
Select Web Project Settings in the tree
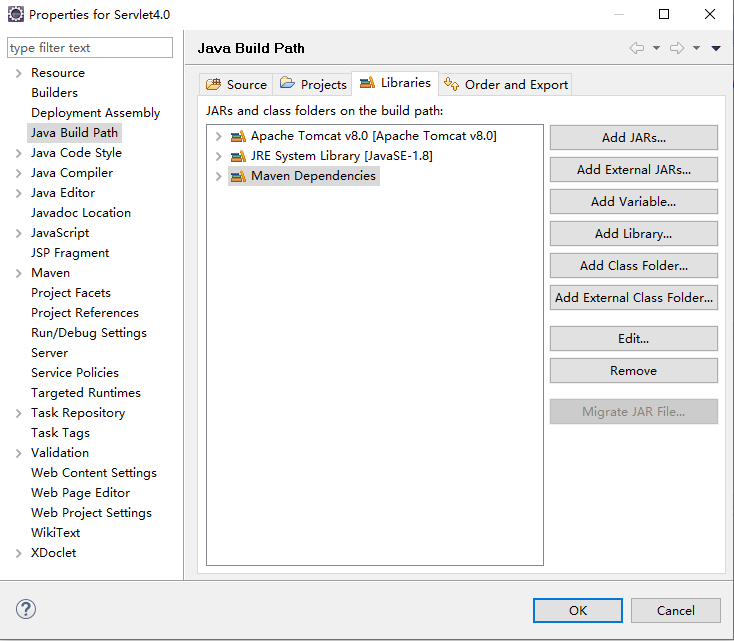[91, 513]
